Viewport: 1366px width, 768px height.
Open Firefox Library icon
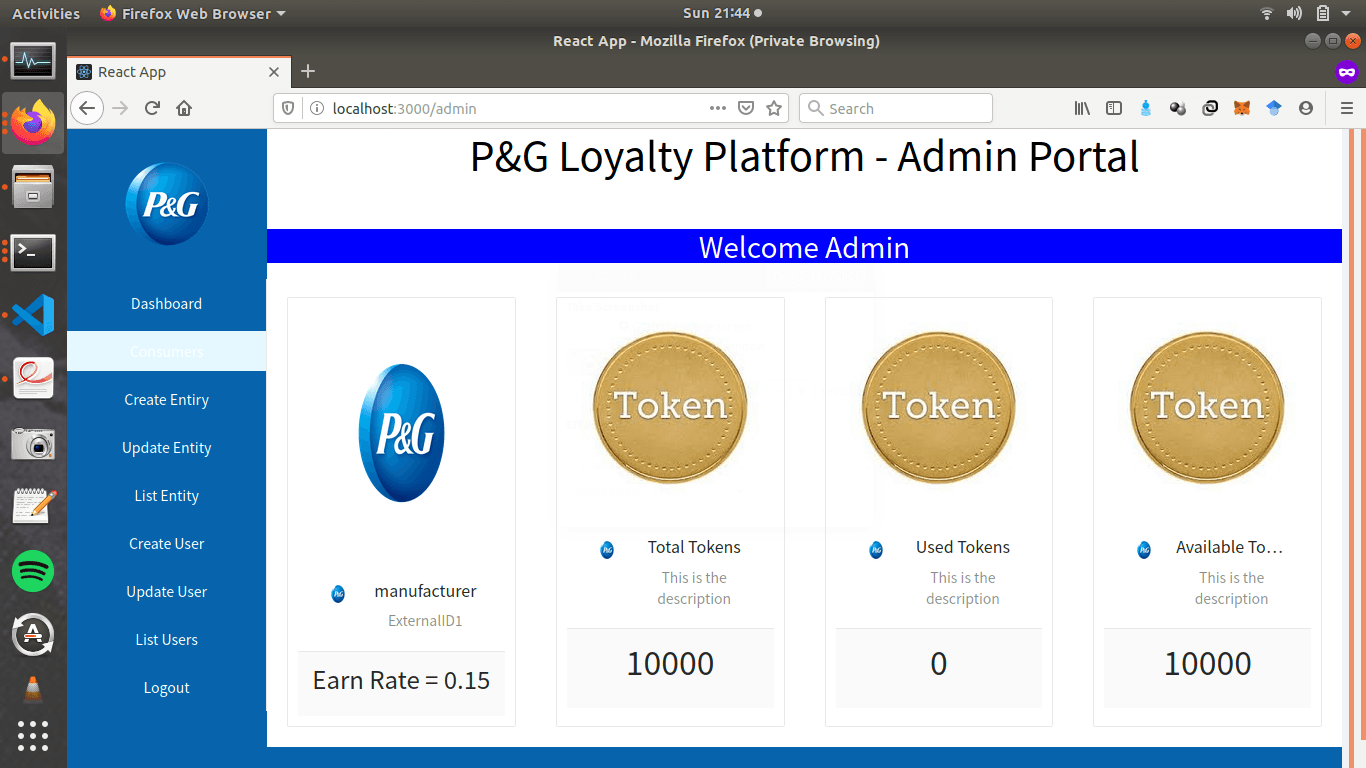click(x=1082, y=108)
